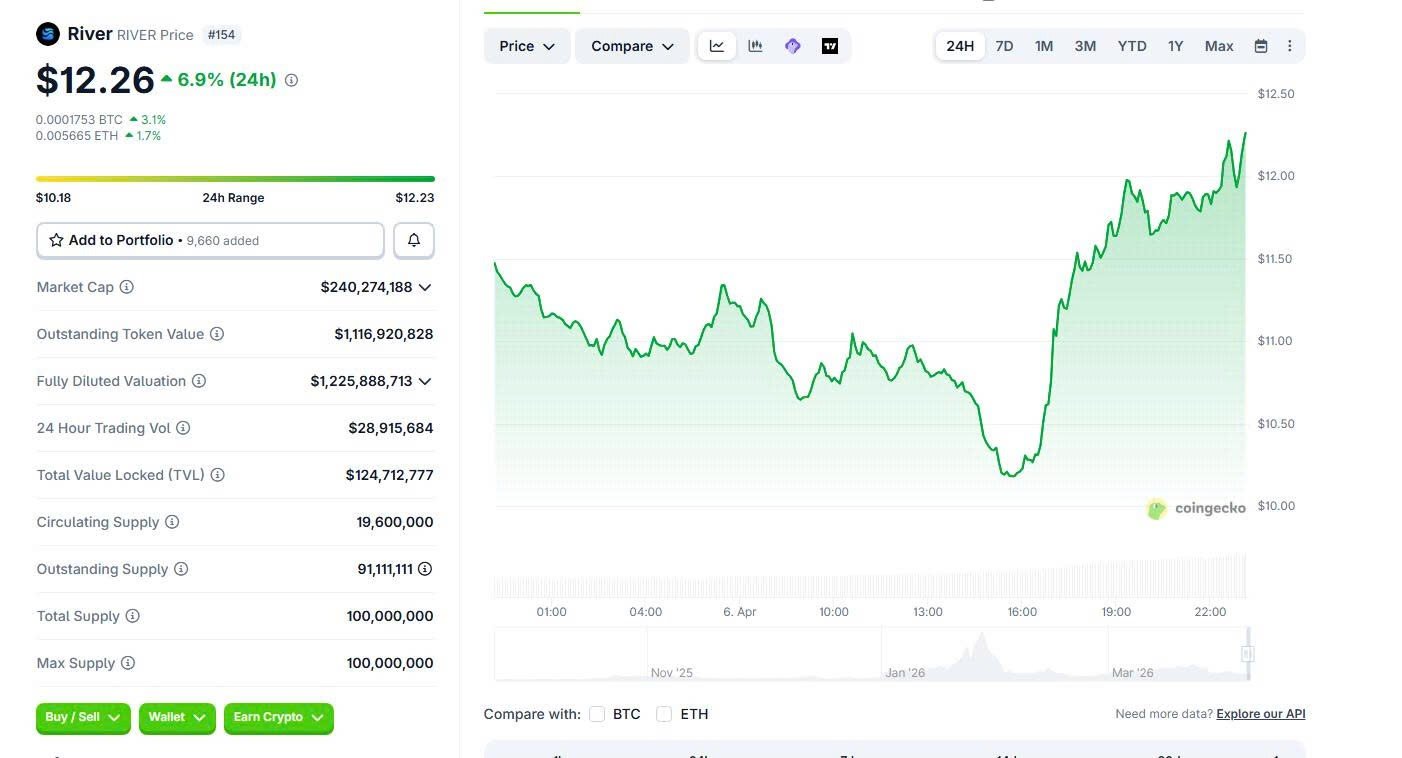Enable the ETH compare checkbox

coord(664,714)
